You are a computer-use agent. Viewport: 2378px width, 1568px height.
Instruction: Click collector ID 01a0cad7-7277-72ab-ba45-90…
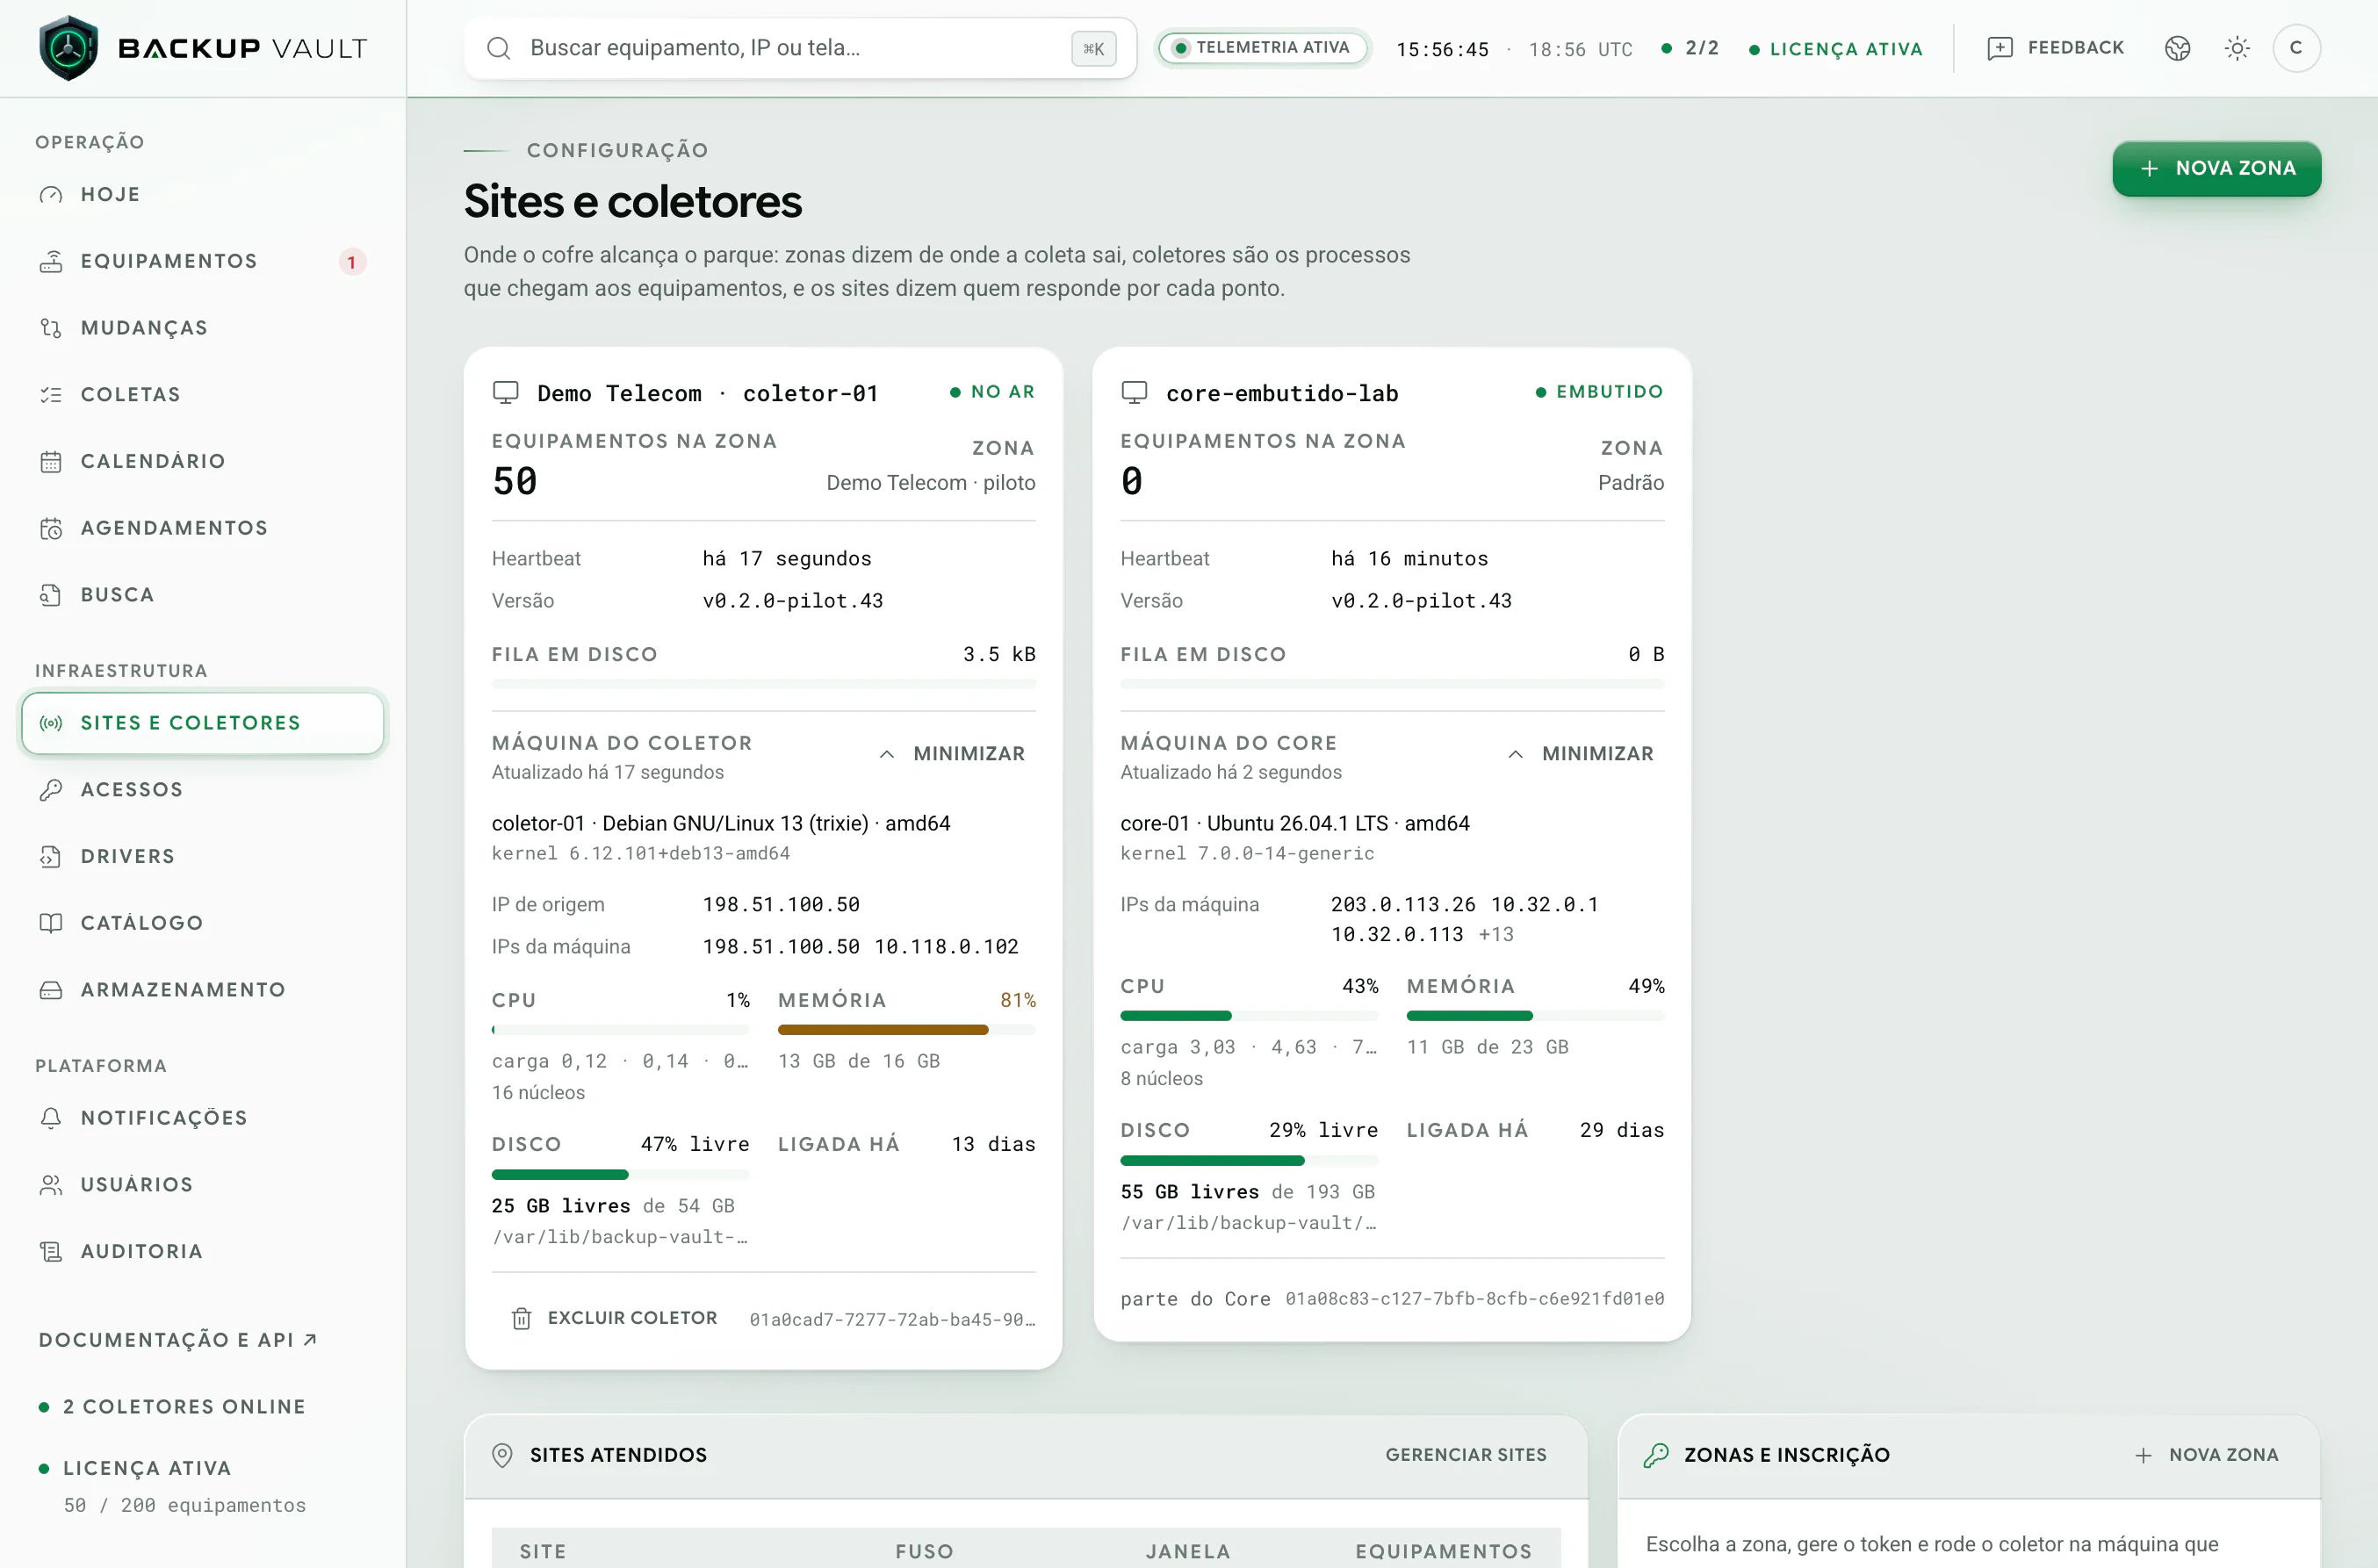pyautogui.click(x=892, y=1320)
